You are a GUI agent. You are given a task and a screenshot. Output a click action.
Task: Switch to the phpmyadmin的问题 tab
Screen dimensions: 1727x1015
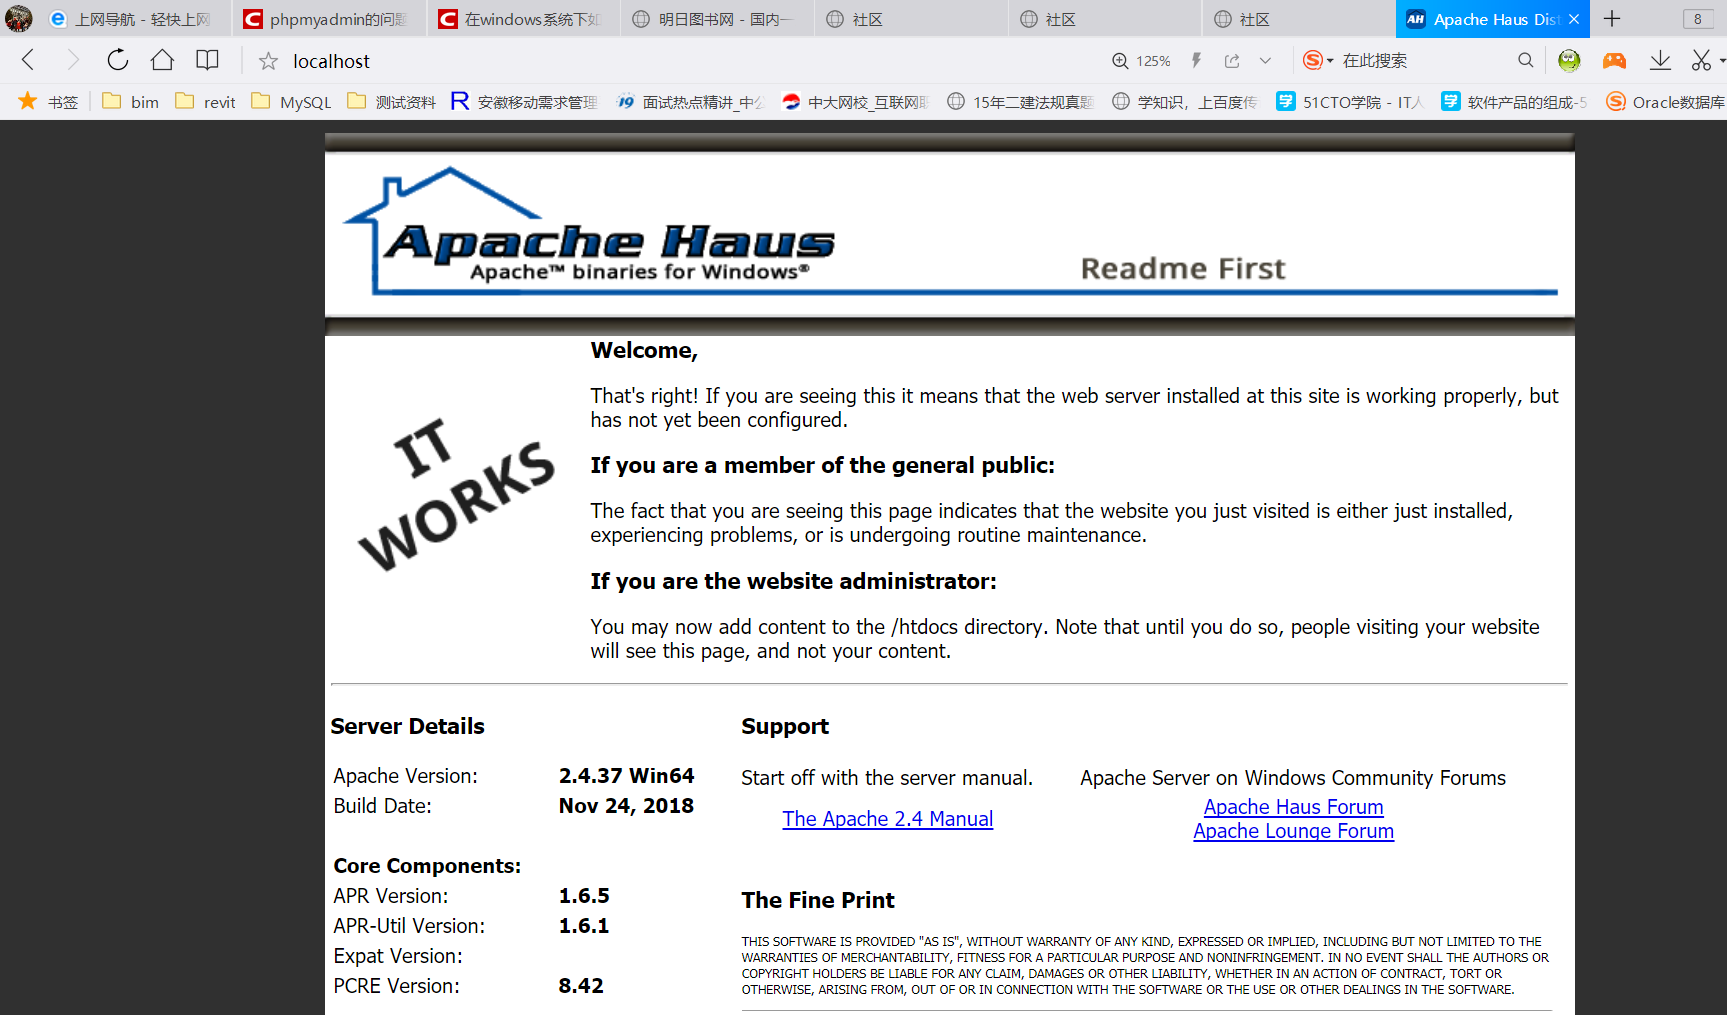pos(330,19)
